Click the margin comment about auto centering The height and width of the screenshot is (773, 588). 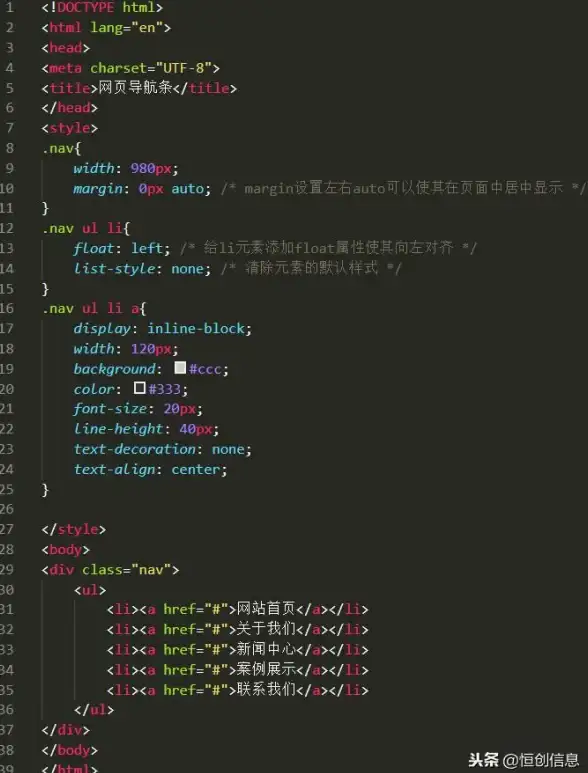[404, 188]
